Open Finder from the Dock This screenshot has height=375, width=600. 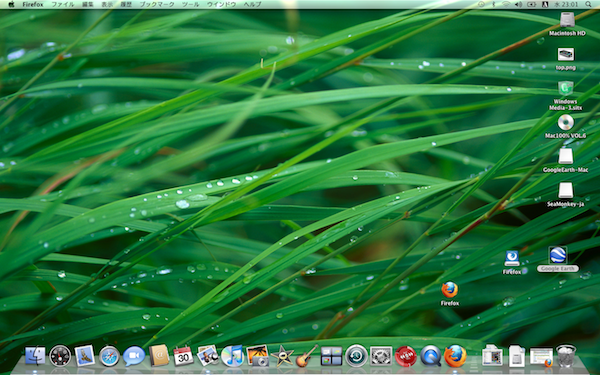(x=35, y=355)
